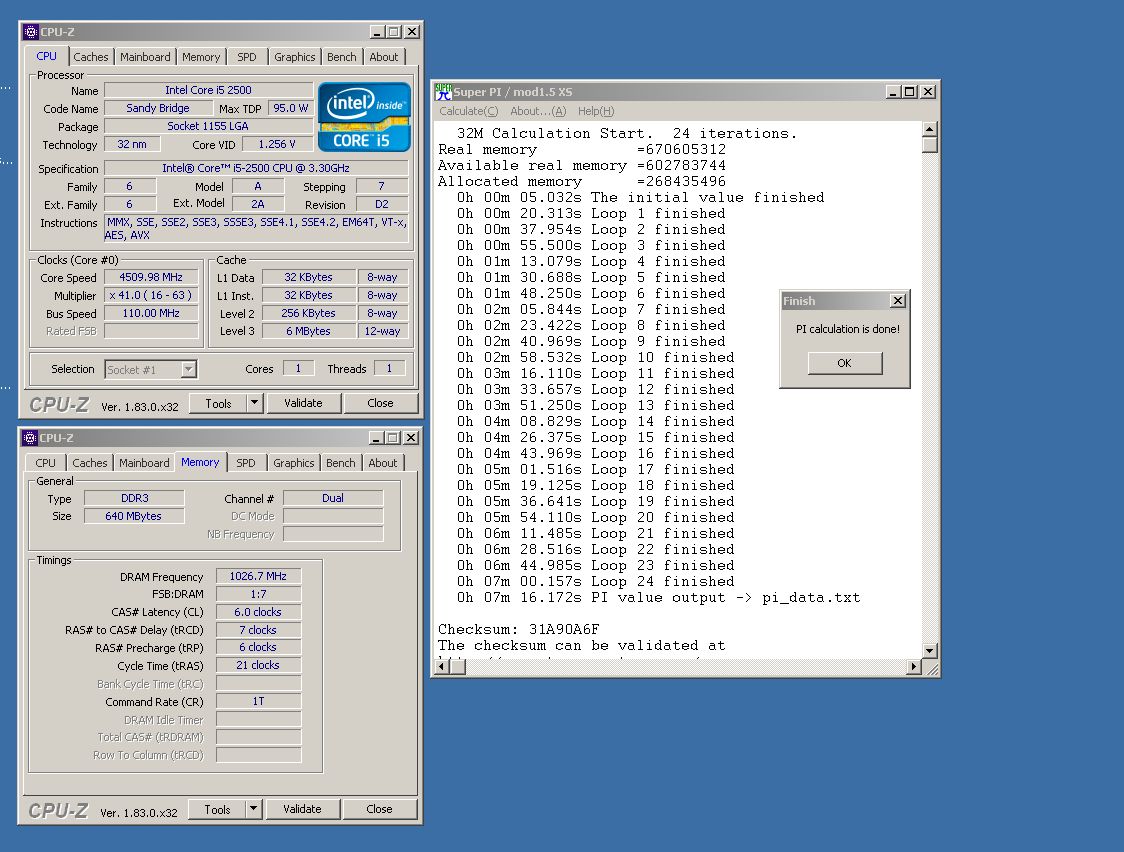
Task: Switch to CPU tab in bottom CPU-Z window
Action: (45, 463)
